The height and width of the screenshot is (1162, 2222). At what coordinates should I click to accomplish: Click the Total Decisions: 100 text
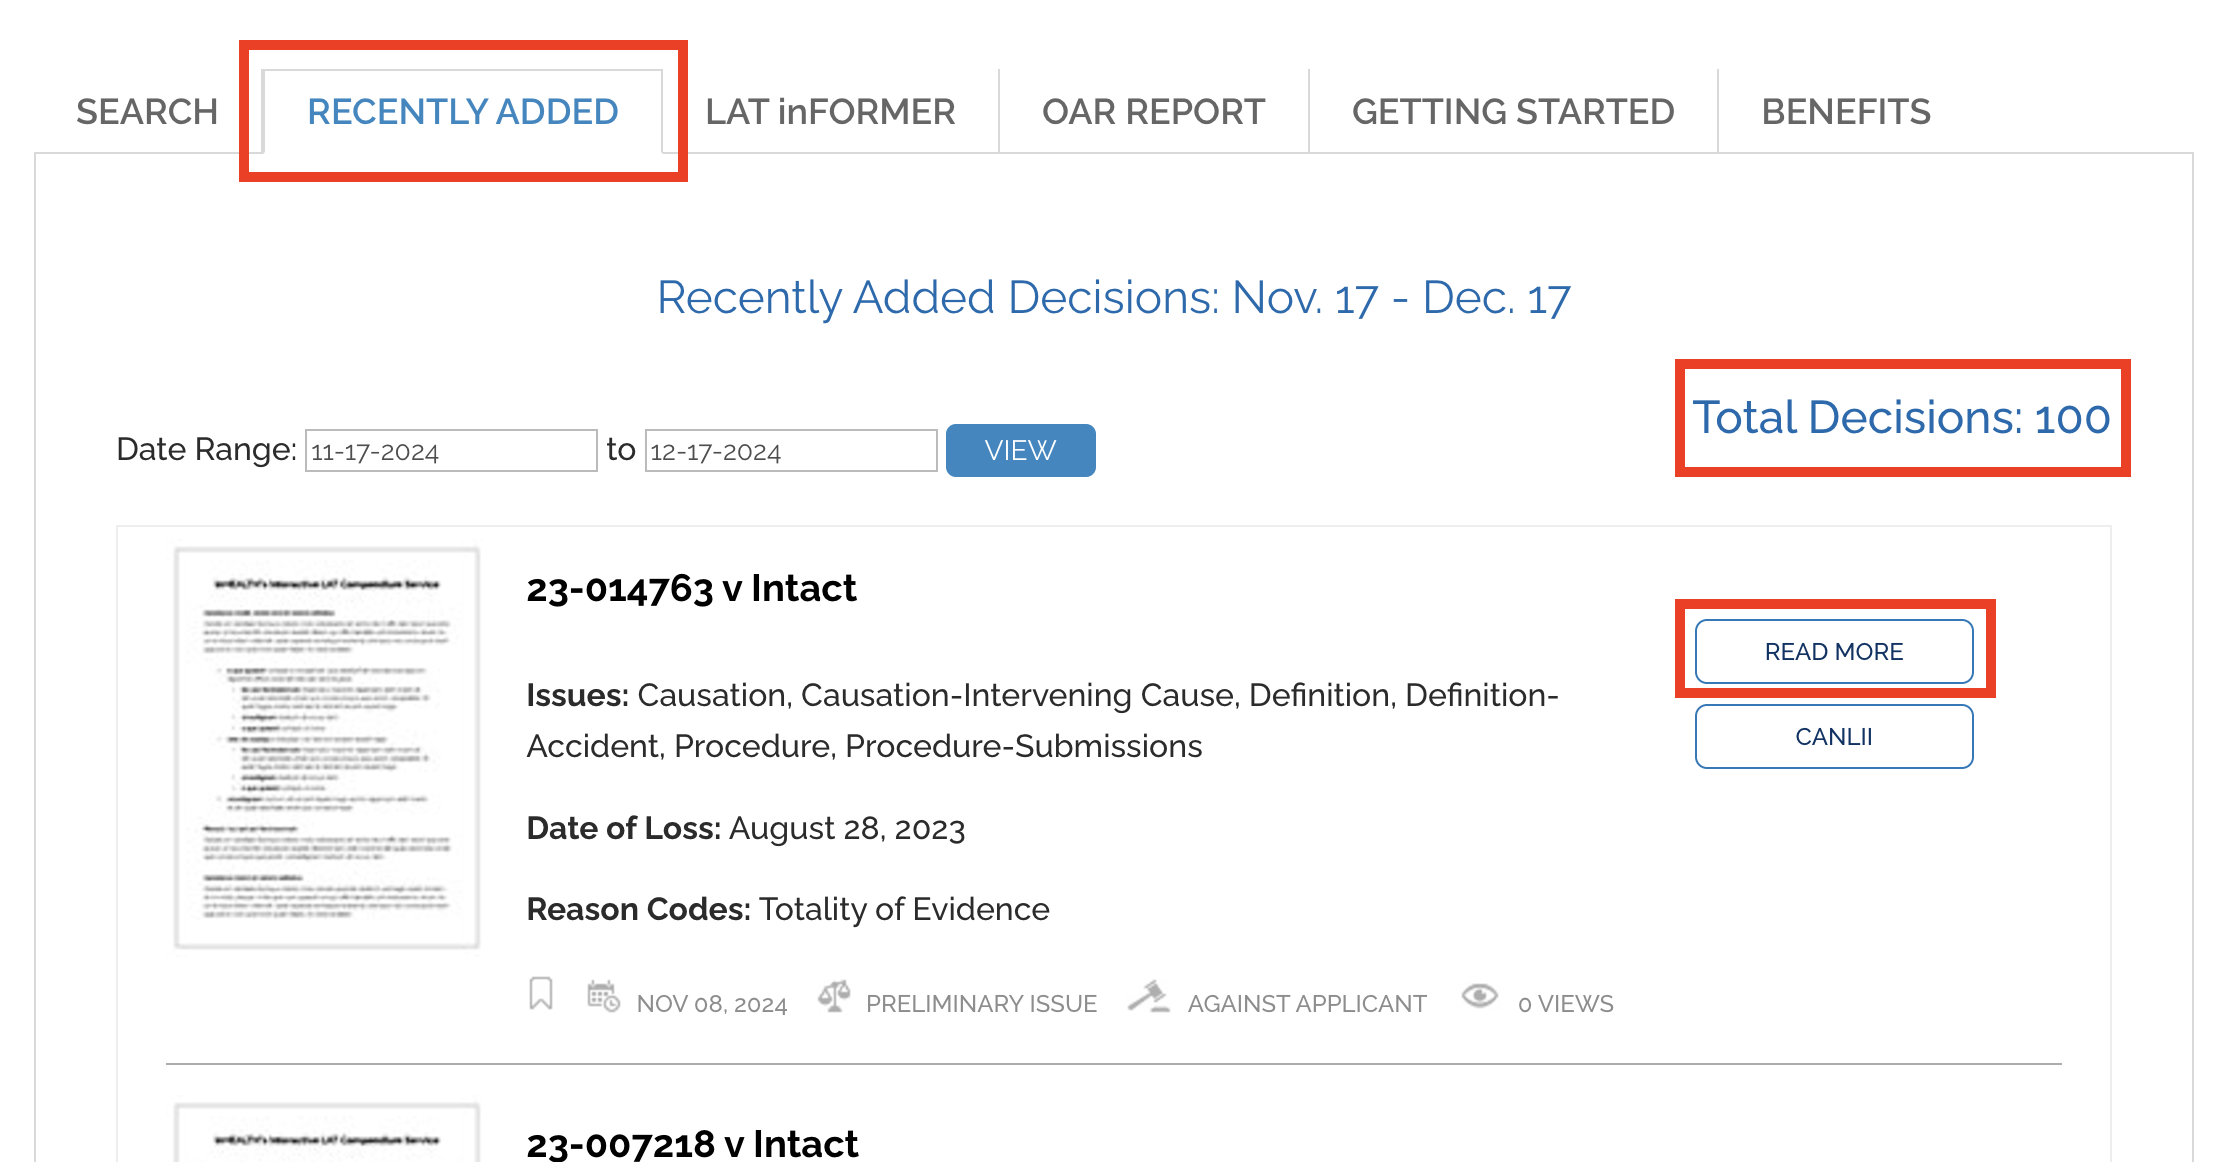[1901, 418]
